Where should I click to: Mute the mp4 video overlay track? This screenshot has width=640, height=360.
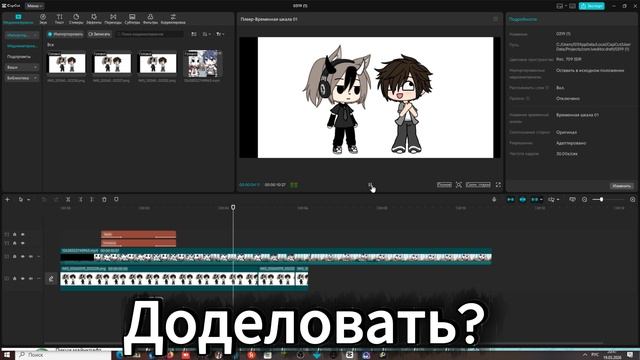coord(31,256)
